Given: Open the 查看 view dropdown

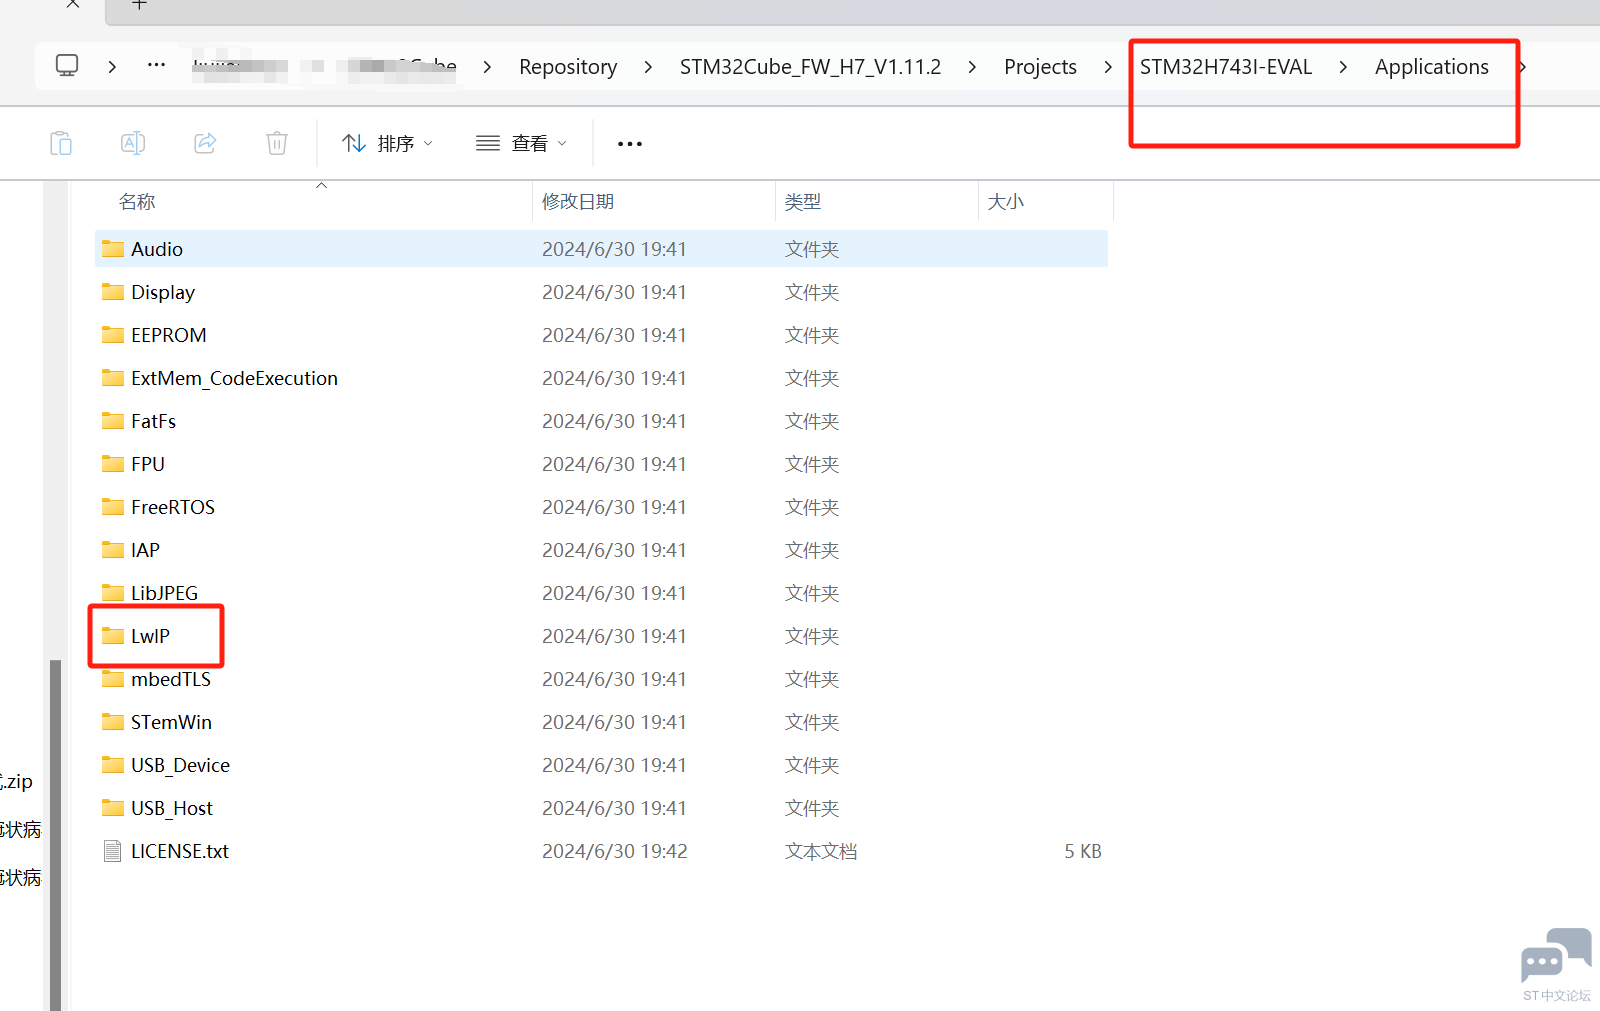Looking at the screenshot, I should pyautogui.click(x=521, y=144).
